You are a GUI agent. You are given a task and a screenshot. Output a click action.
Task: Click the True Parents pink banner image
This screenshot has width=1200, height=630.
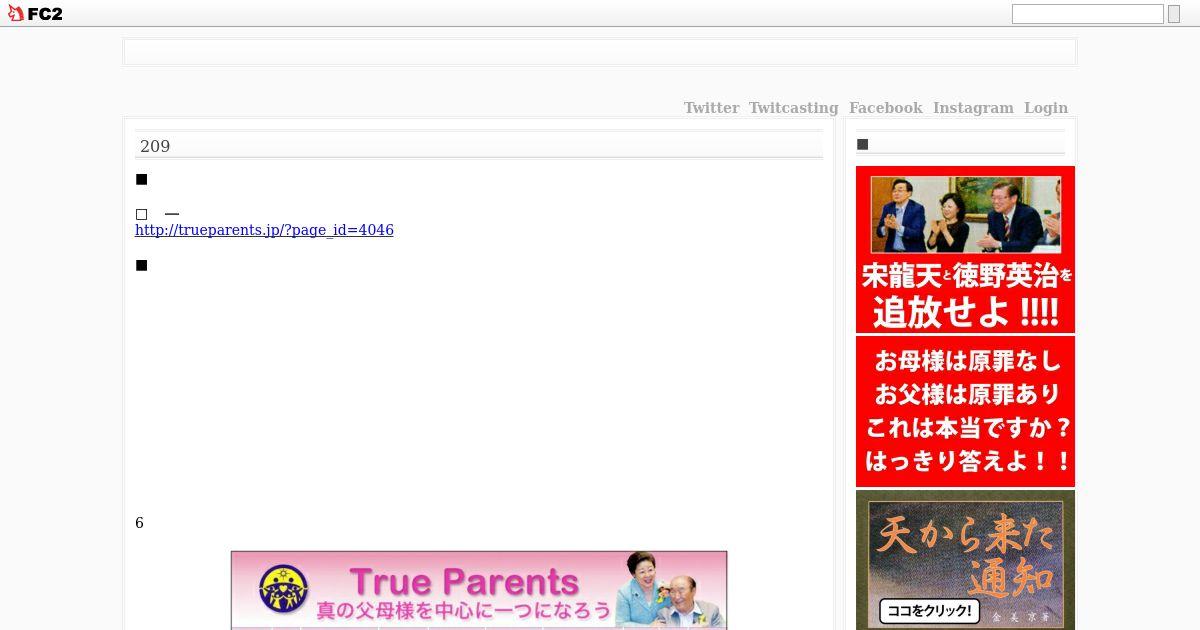(x=479, y=590)
